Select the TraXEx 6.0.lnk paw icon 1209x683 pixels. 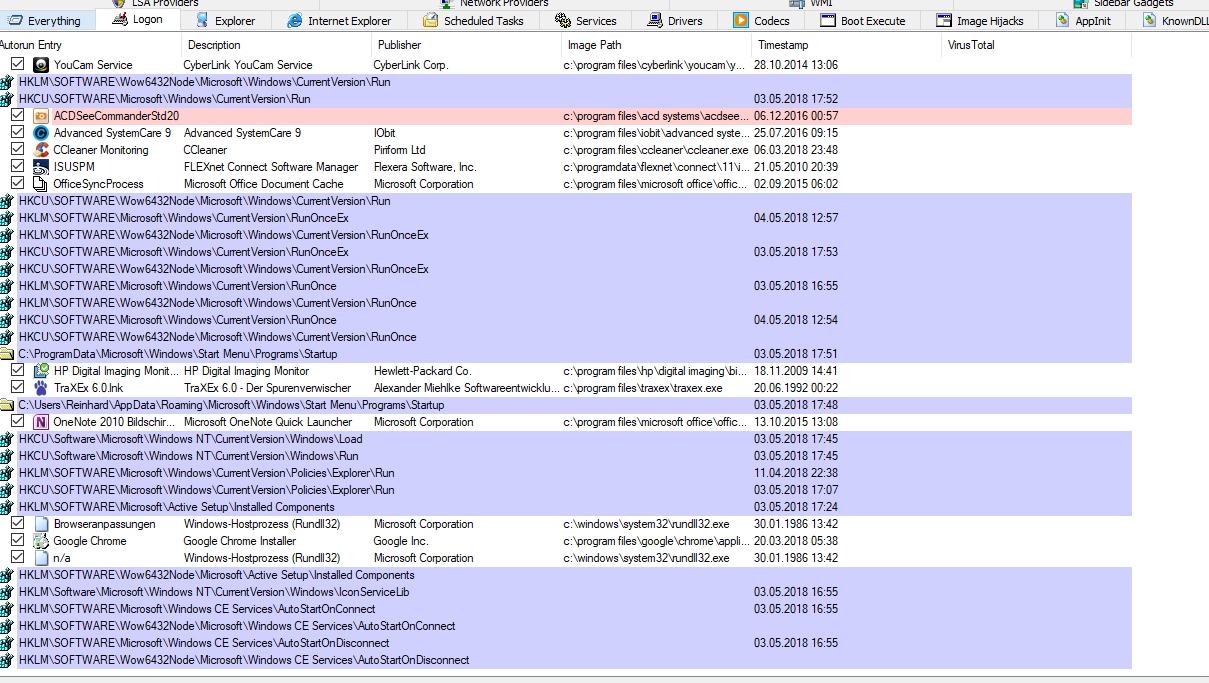coord(41,388)
